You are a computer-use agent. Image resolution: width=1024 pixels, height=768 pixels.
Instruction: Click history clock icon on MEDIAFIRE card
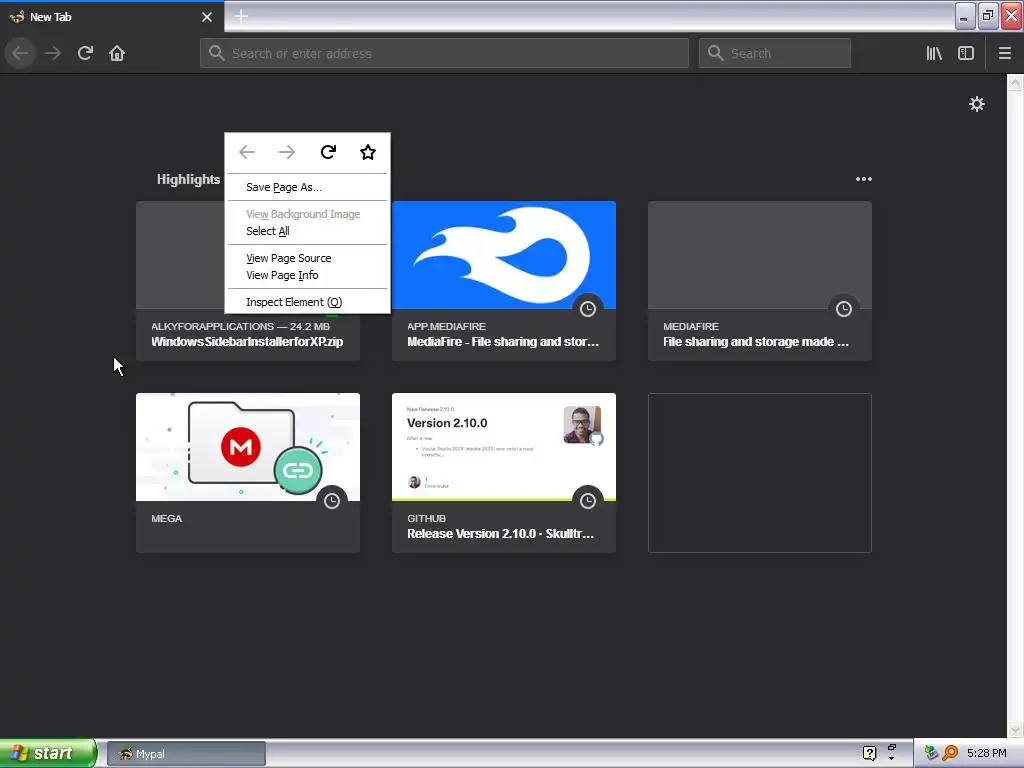[x=844, y=309]
